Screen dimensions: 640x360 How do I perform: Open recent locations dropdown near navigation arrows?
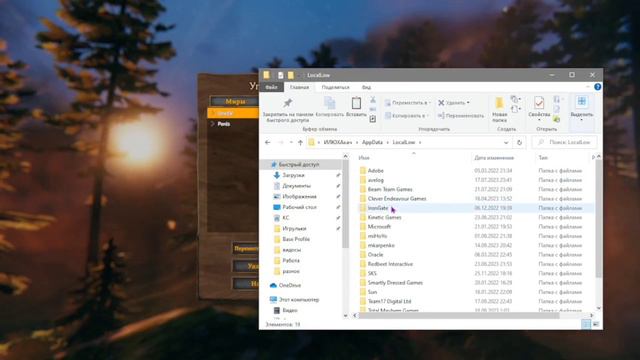pyautogui.click(x=291, y=142)
